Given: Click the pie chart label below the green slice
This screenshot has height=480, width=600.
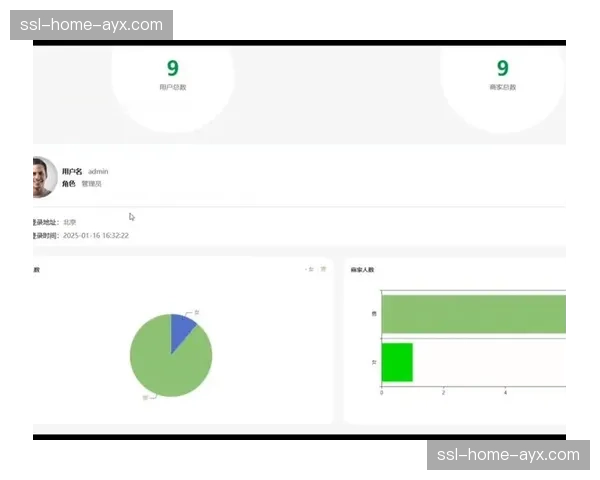Looking at the screenshot, I should coord(145,398).
